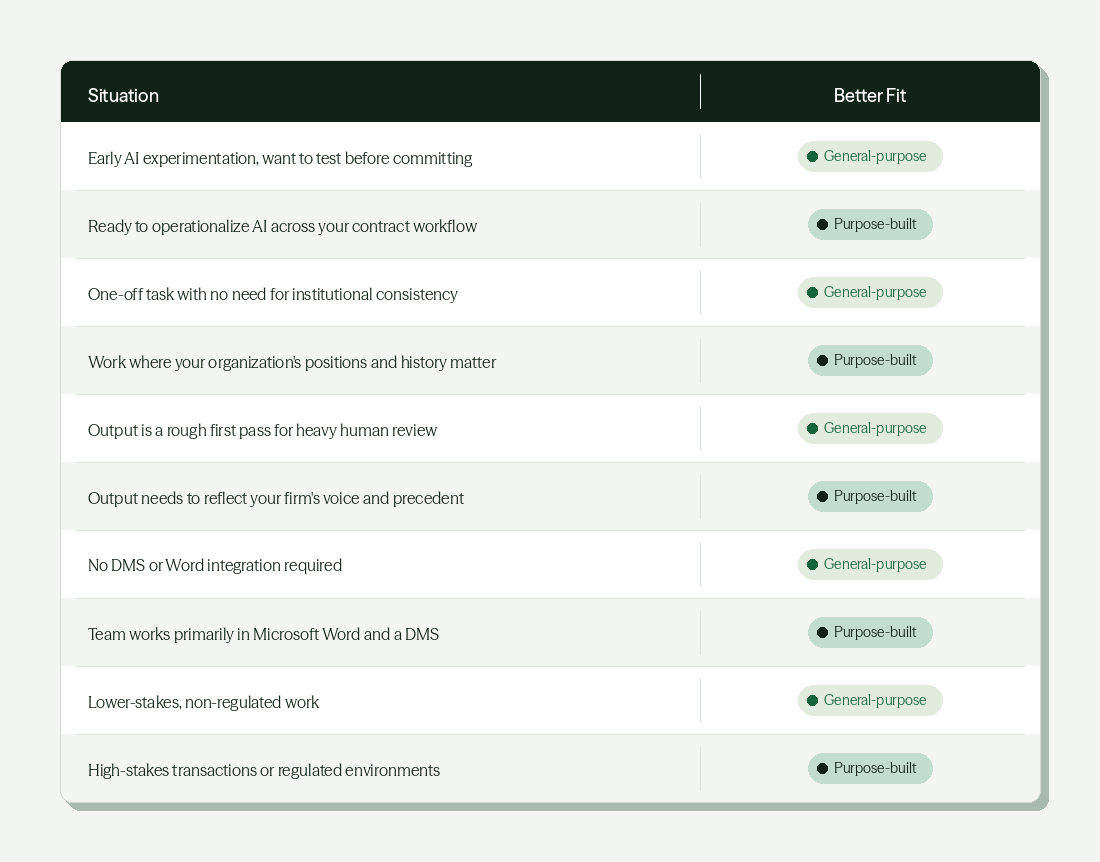Select 'No DMS or Word integration required'
Screen dimensions: 1100x862
click(215, 566)
